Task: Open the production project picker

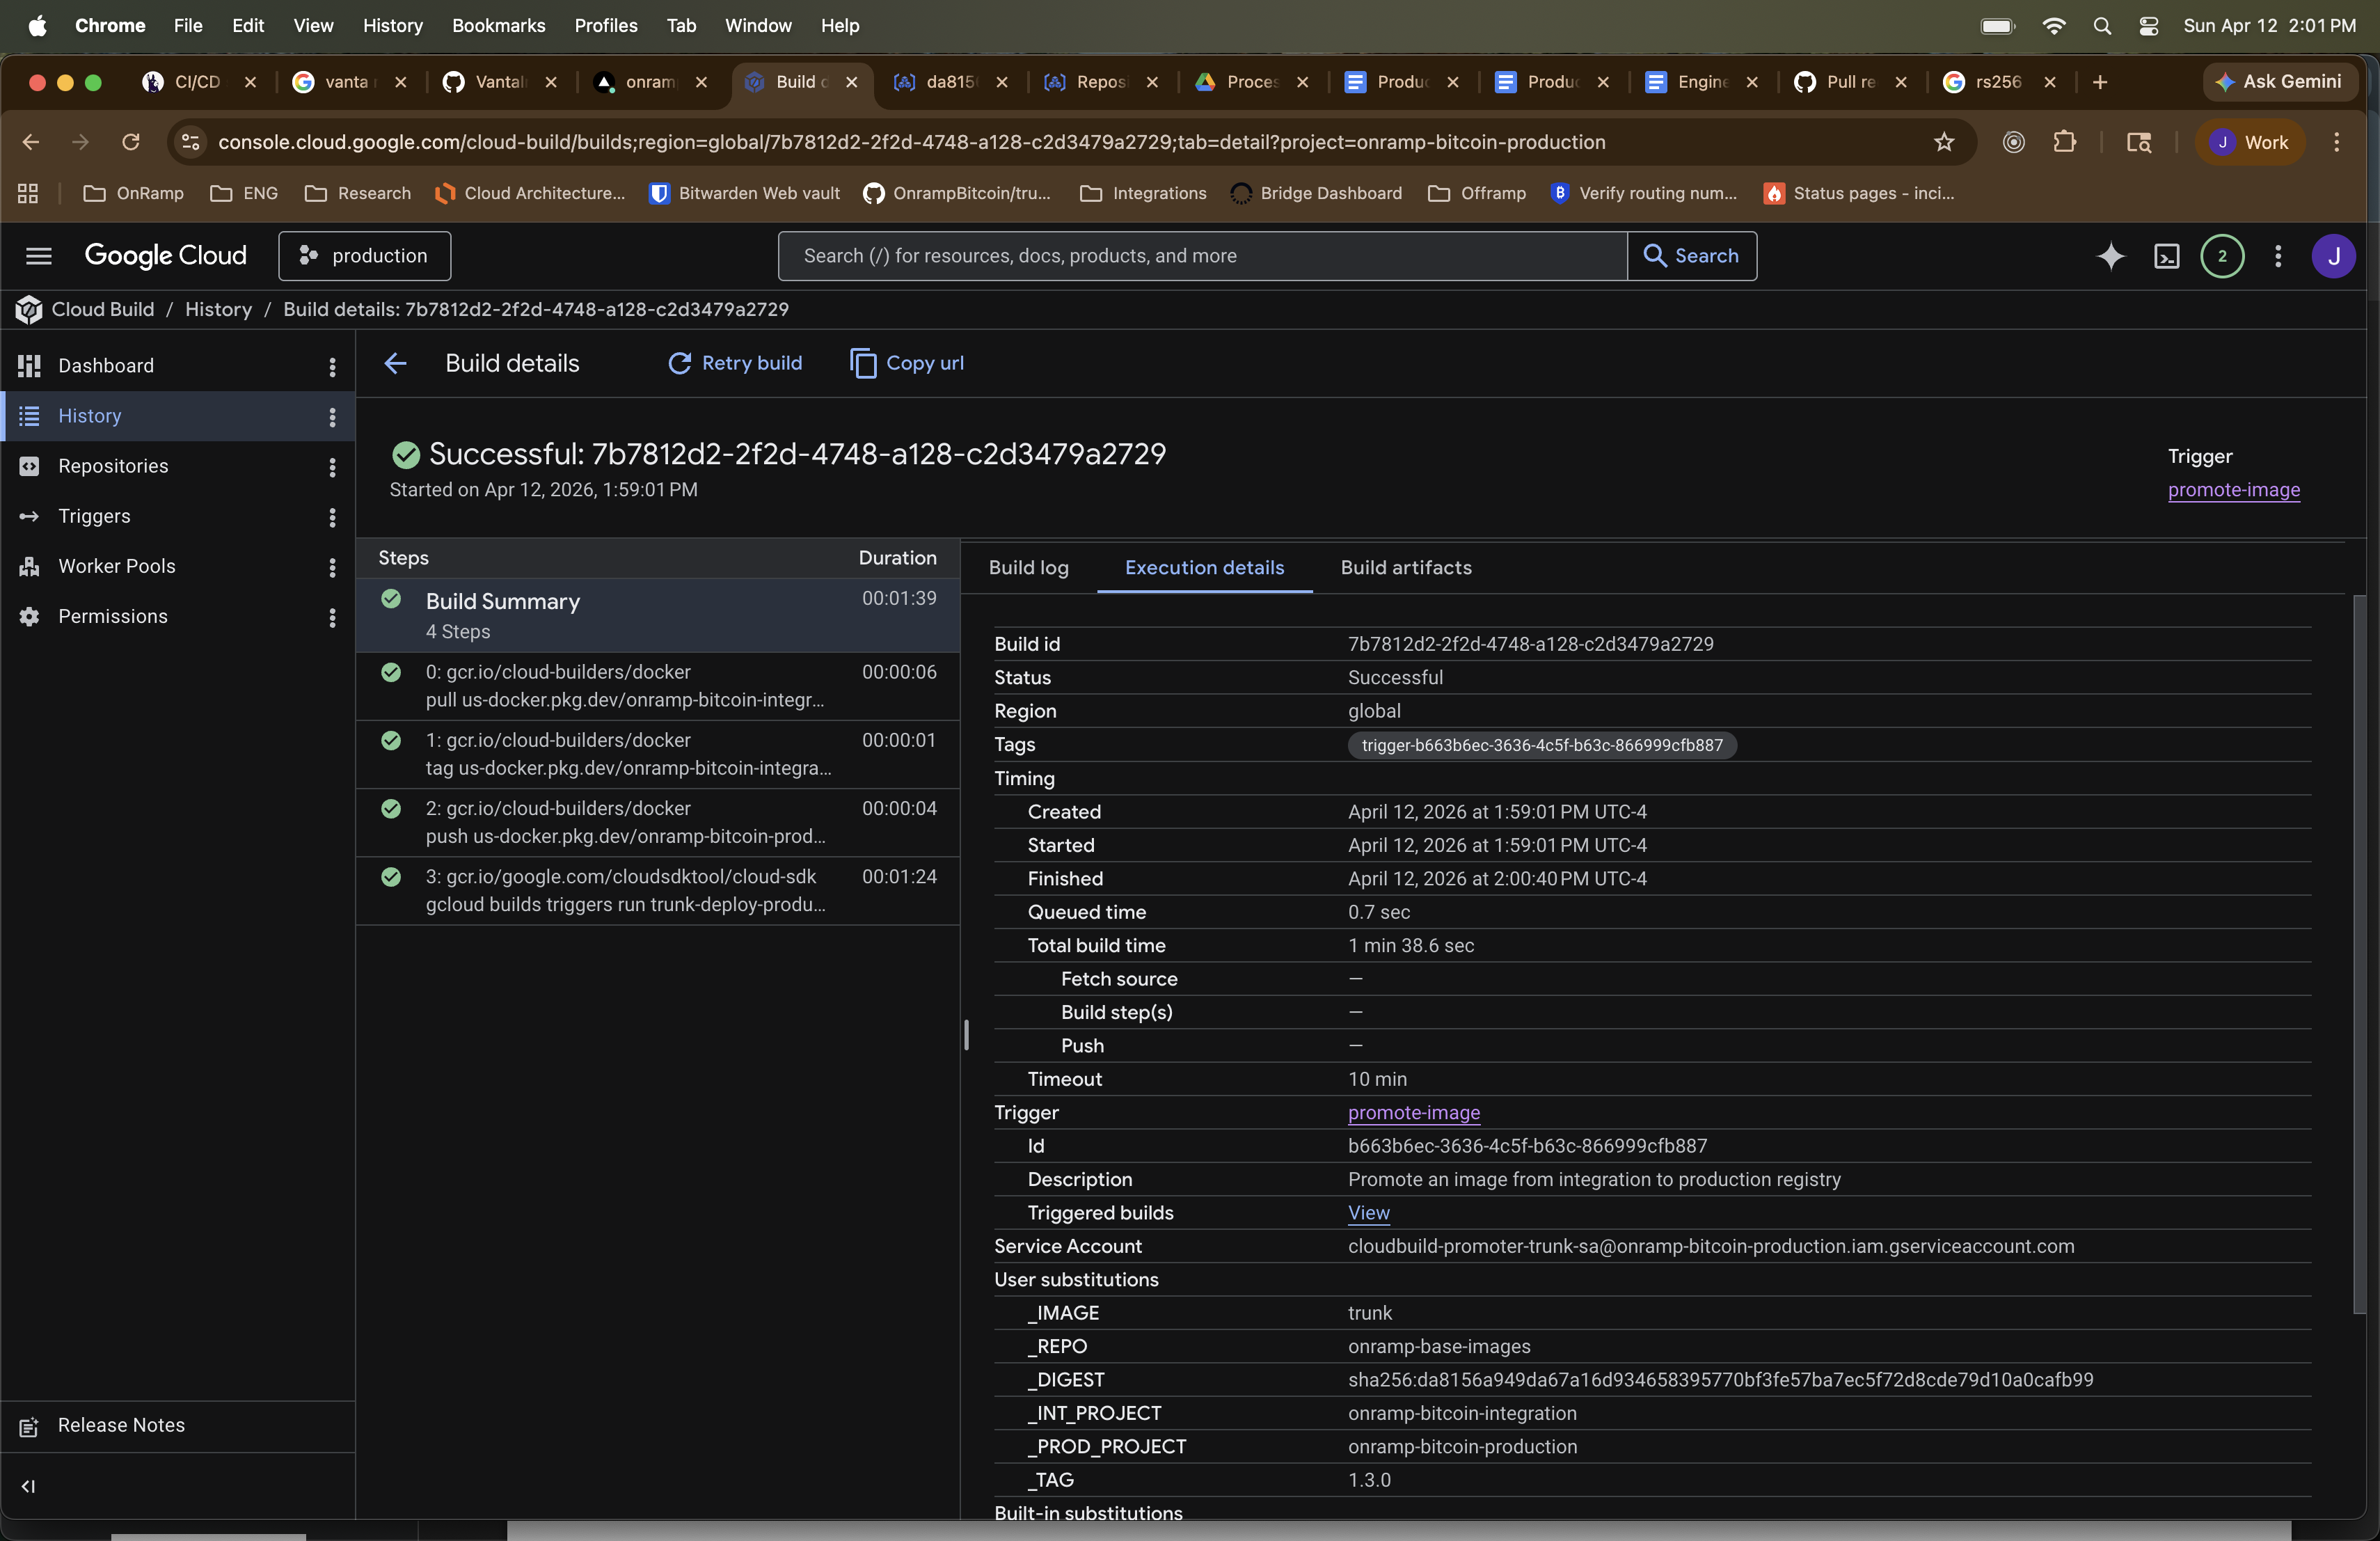Action: (364, 256)
